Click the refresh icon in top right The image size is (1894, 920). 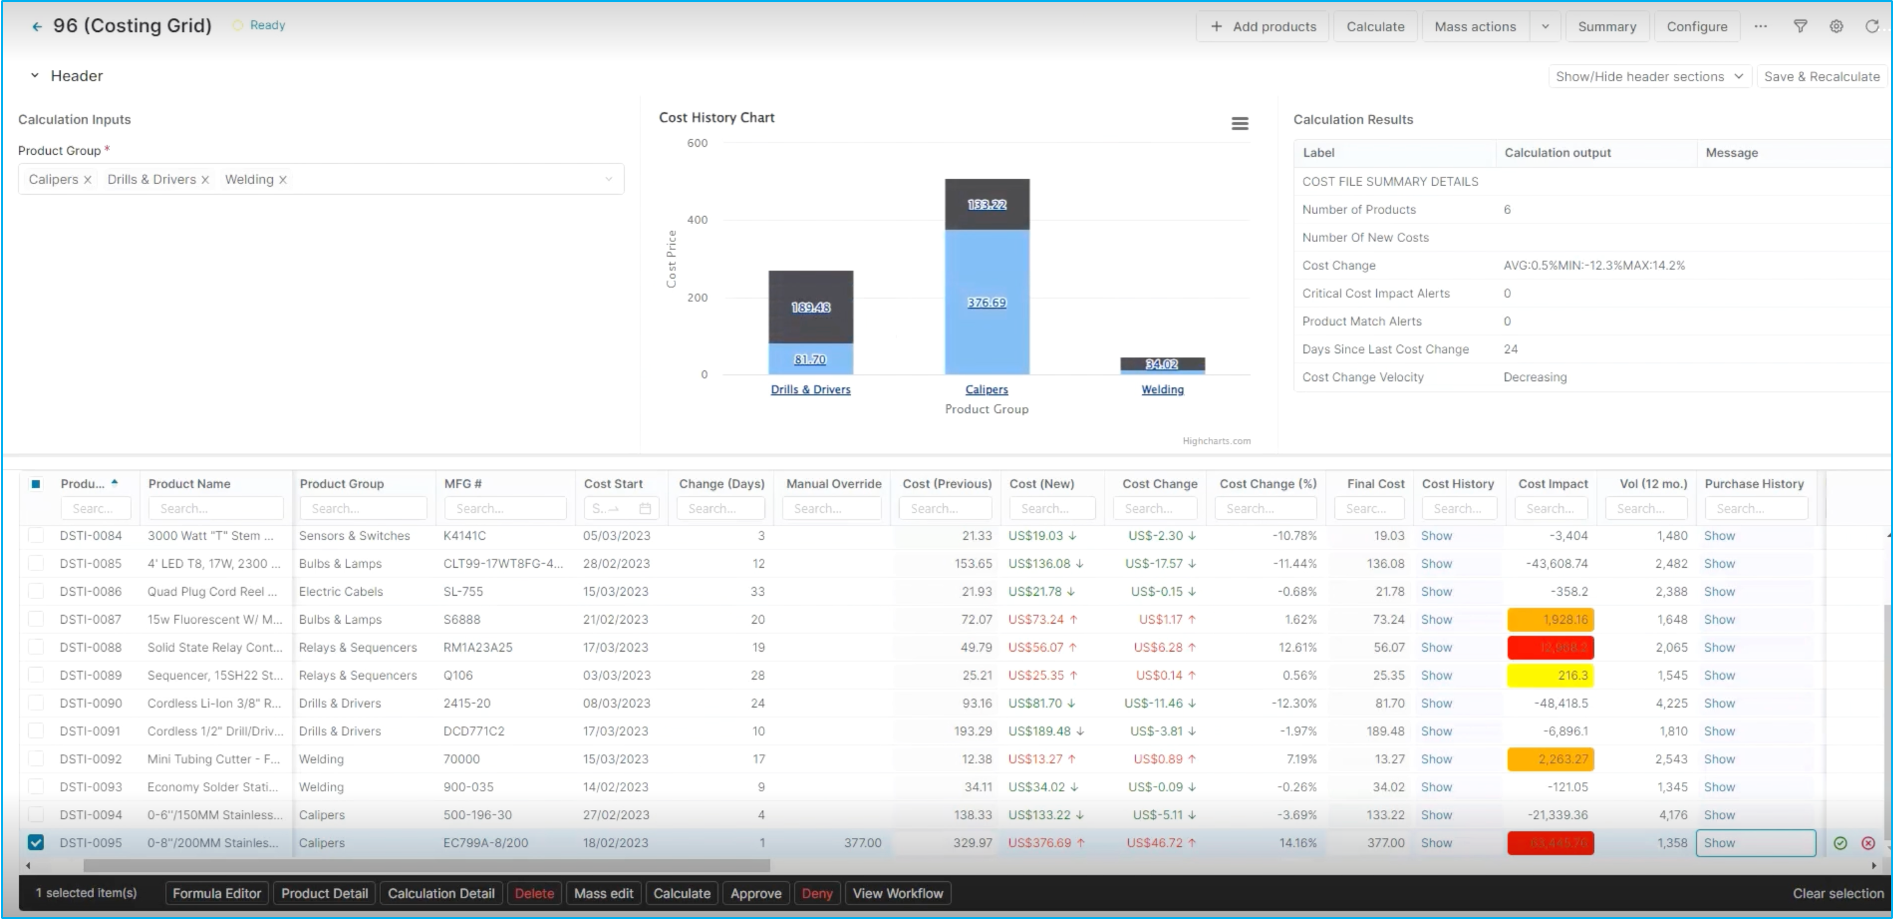pyautogui.click(x=1872, y=27)
